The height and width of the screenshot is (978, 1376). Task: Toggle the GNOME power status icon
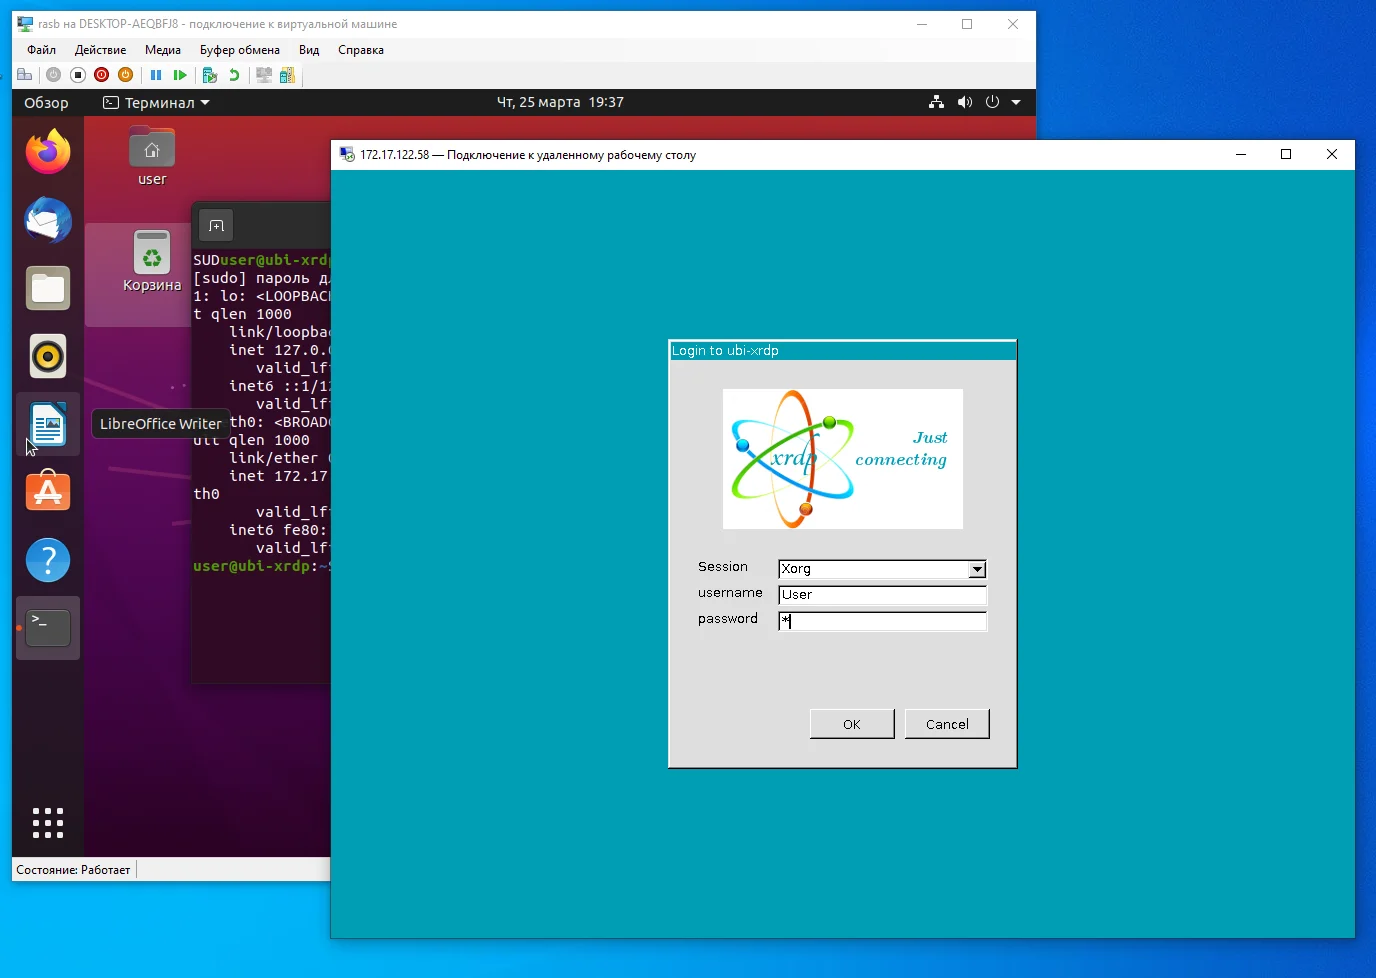click(x=991, y=102)
